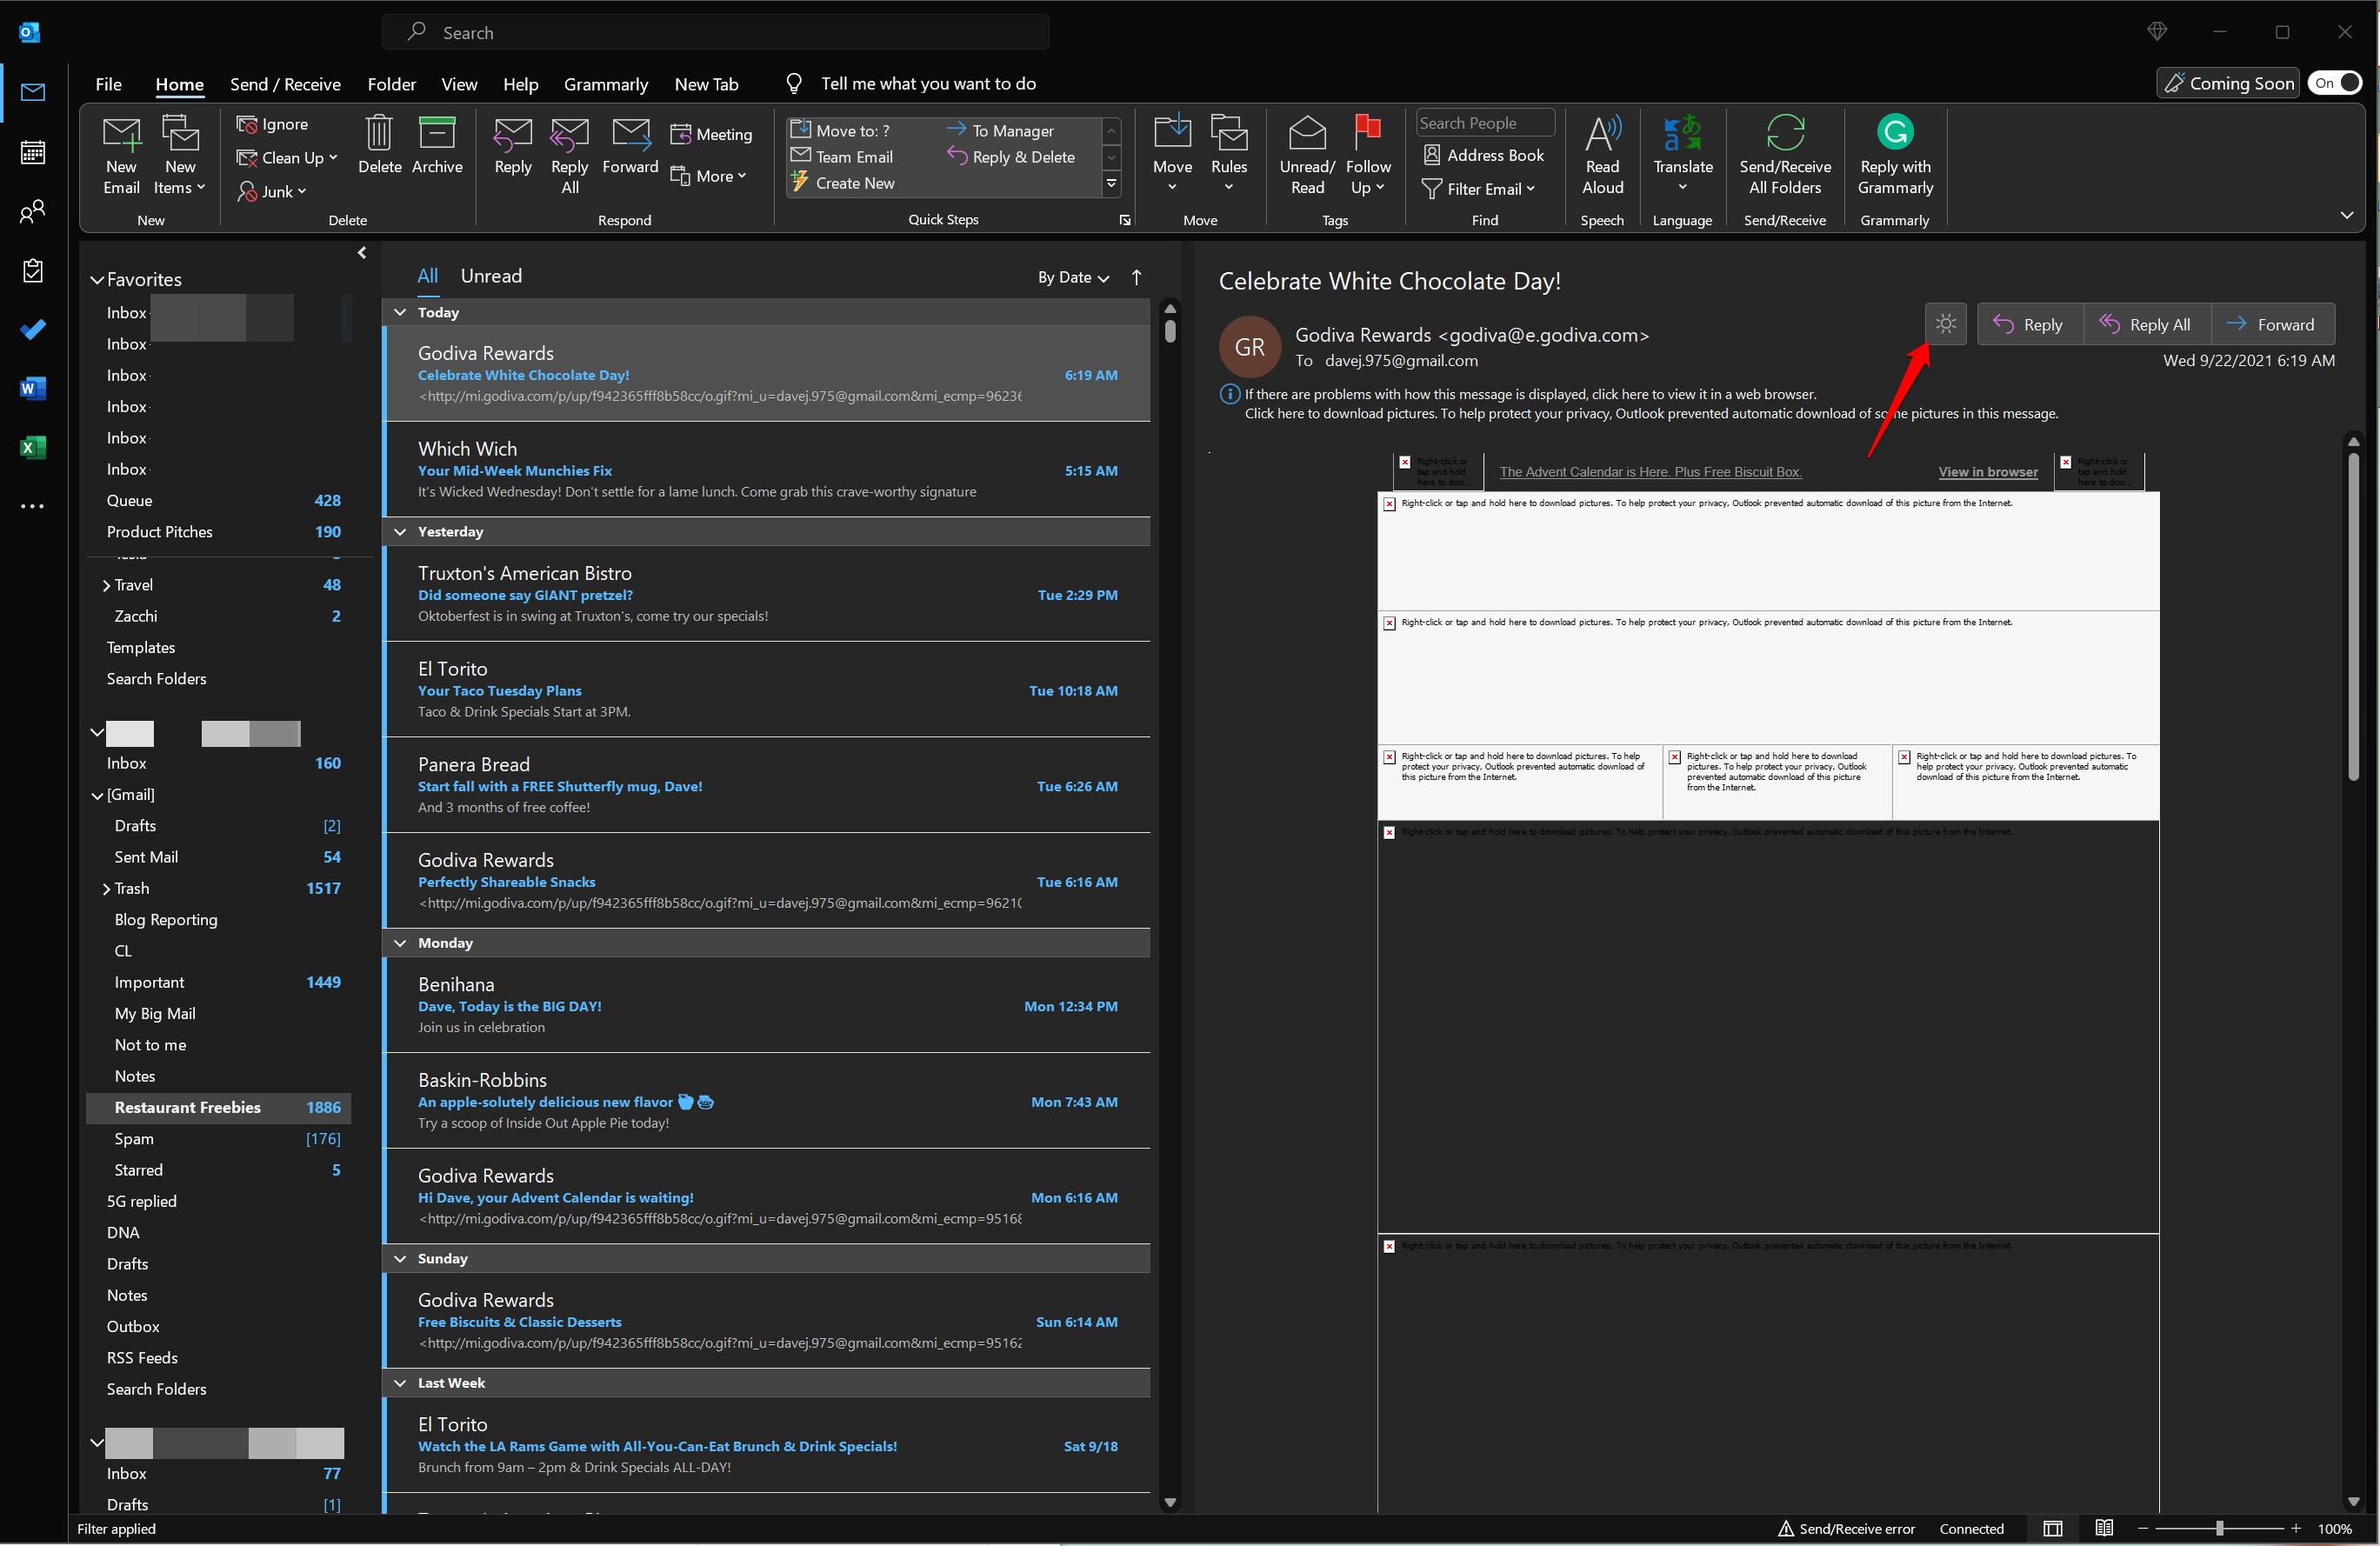Screen dimensions: 2380x1546
Task: Click the Reply button for current email
Action: click(x=2026, y=324)
